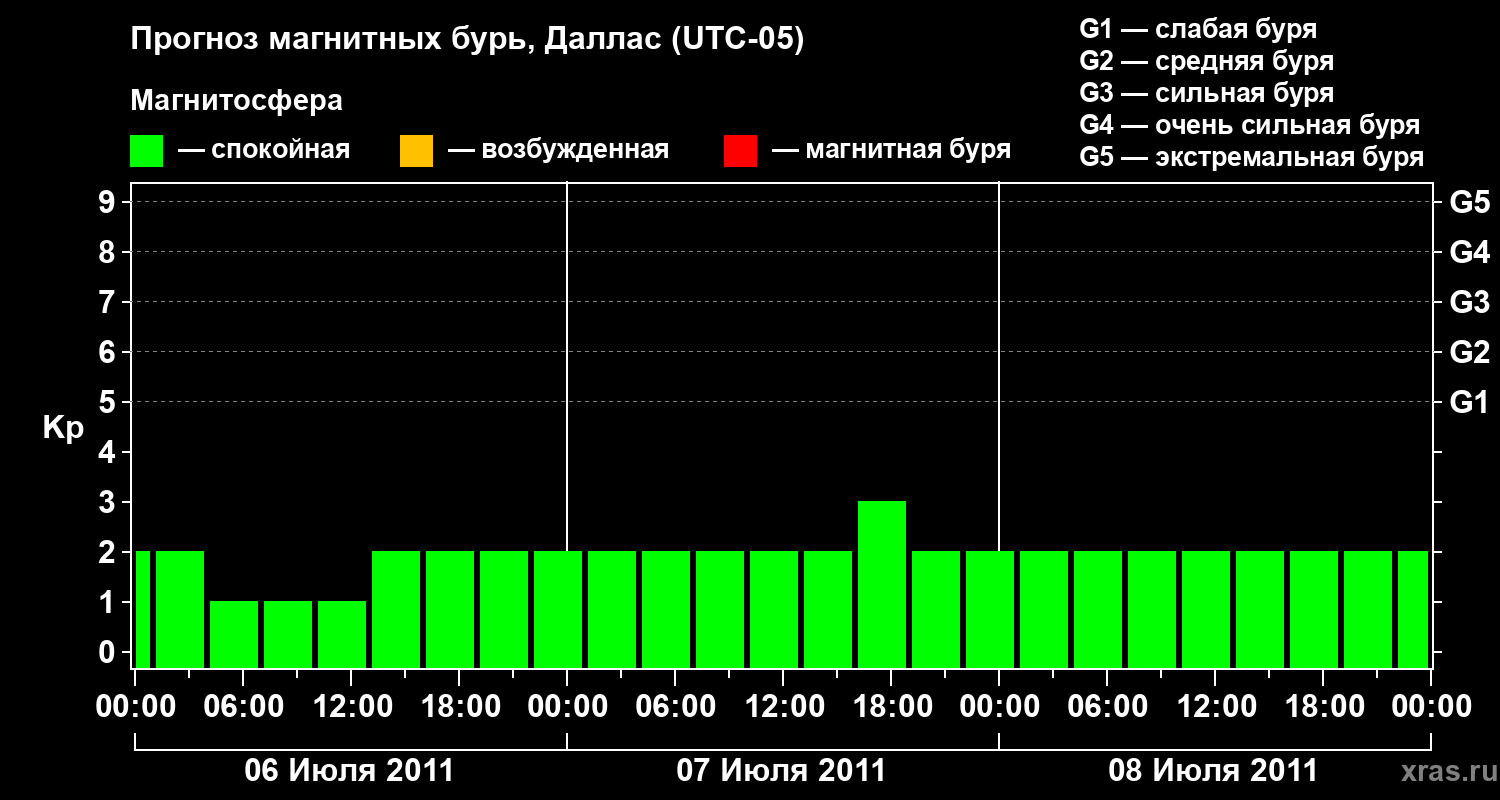The image size is (1500, 800).
Task: Click the '06:00' time label above 07 Июля
Action: [x=675, y=707]
